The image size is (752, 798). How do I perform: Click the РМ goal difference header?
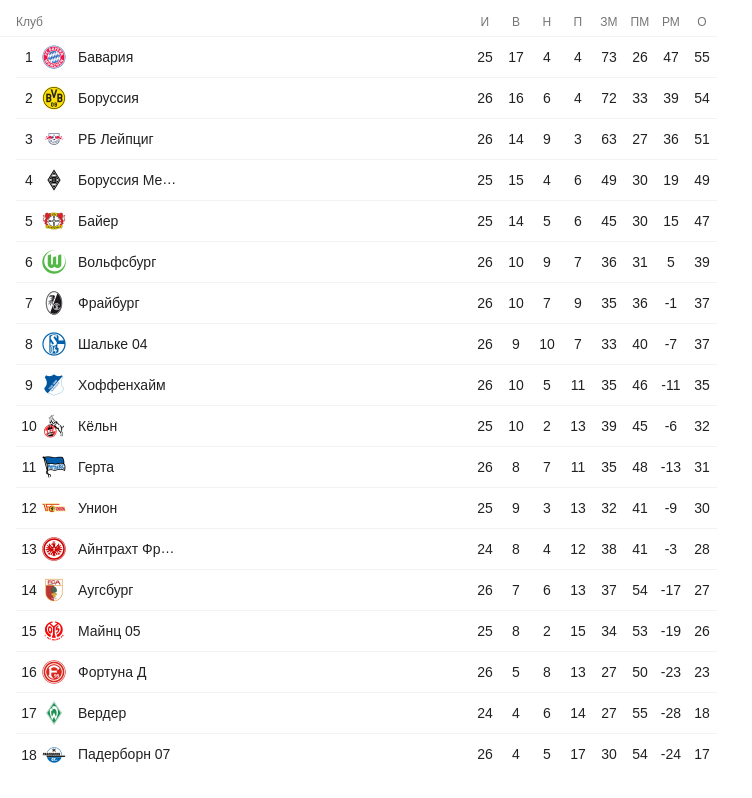point(671,22)
